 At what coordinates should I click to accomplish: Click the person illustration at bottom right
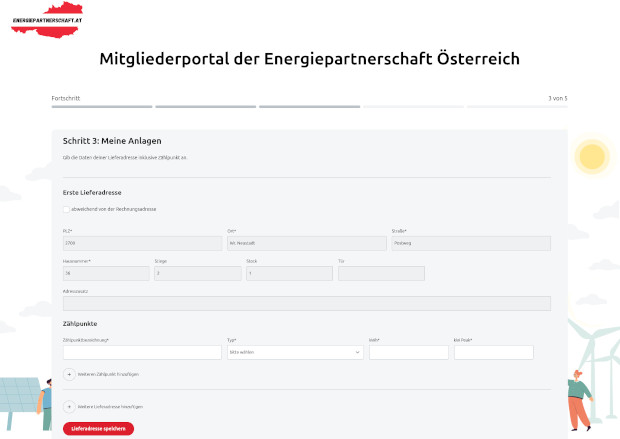577,400
